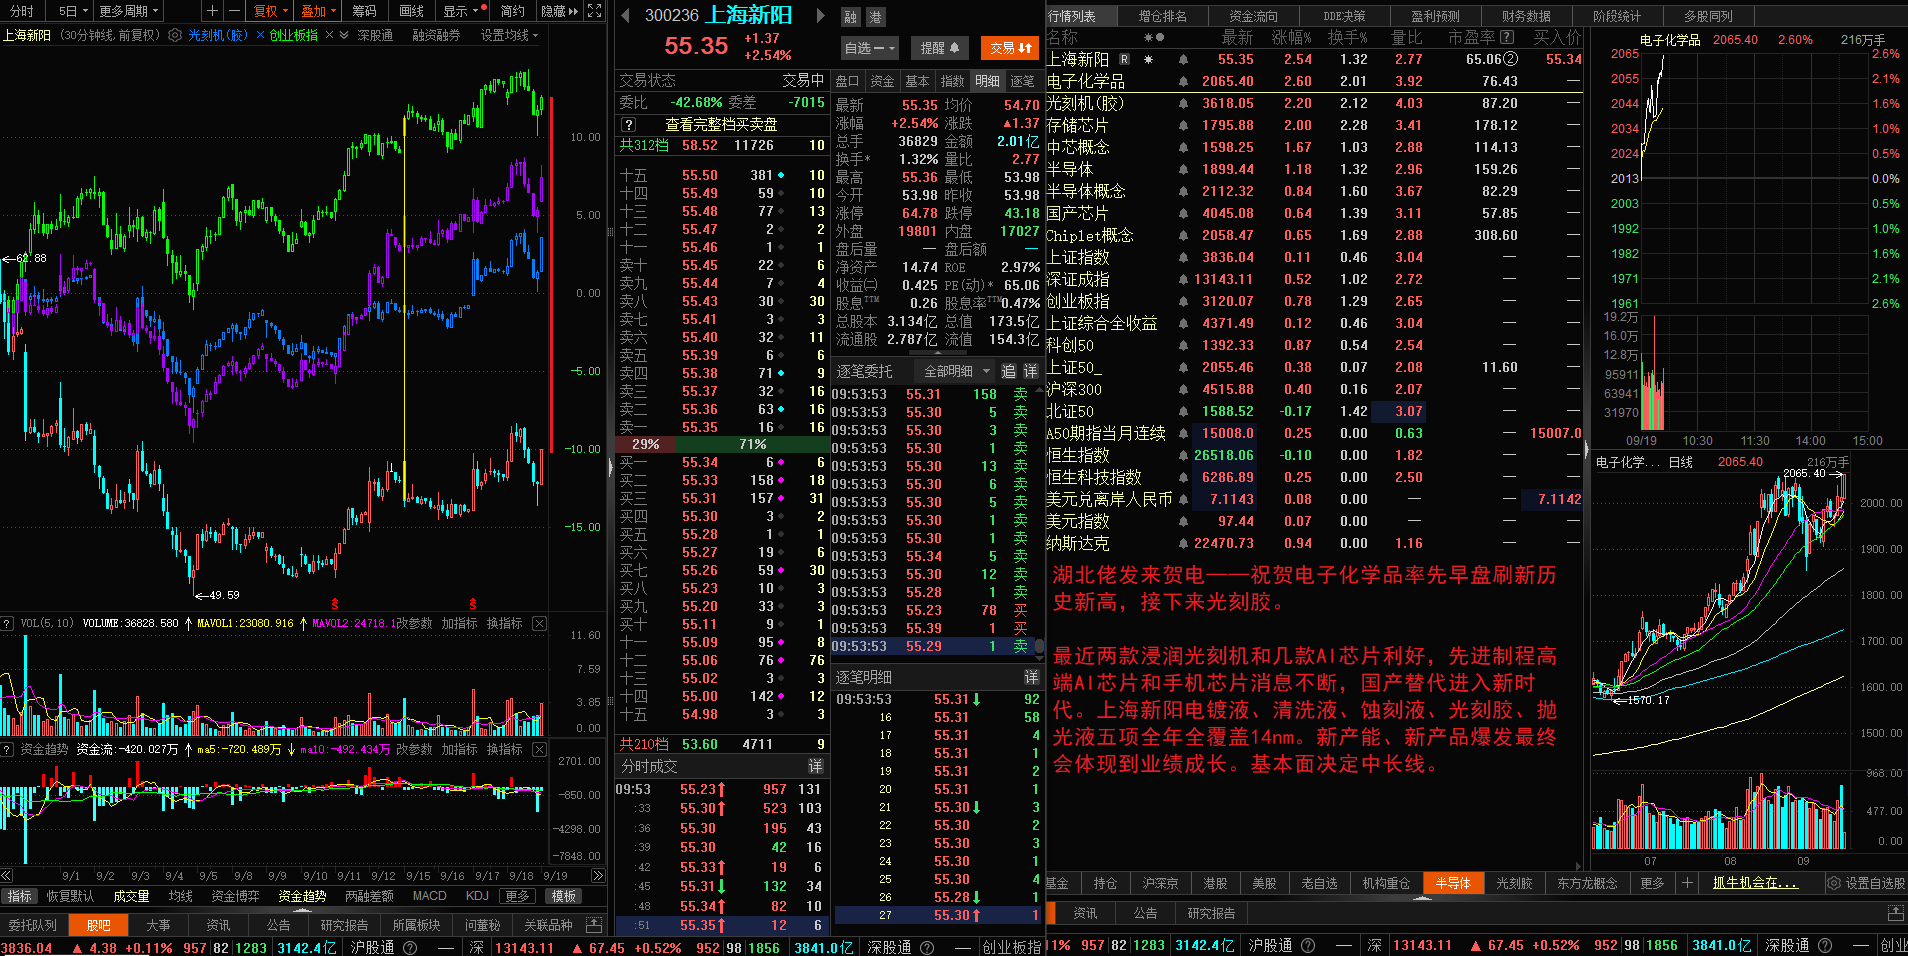Collapse the sidebar with 隐藏 arrows

point(559,11)
